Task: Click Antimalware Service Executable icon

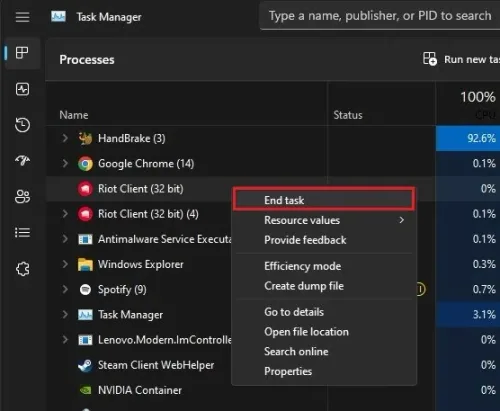Action: [85, 239]
